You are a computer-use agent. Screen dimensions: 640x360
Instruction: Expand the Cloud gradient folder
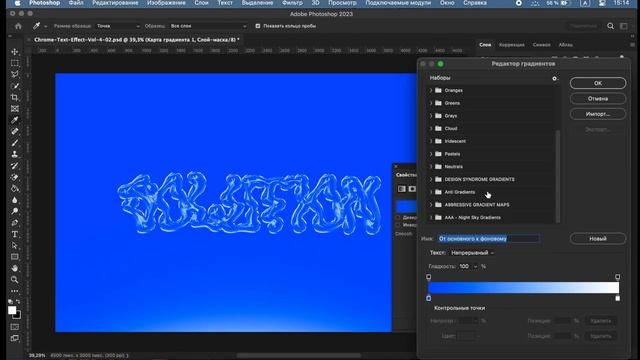pyautogui.click(x=431, y=128)
